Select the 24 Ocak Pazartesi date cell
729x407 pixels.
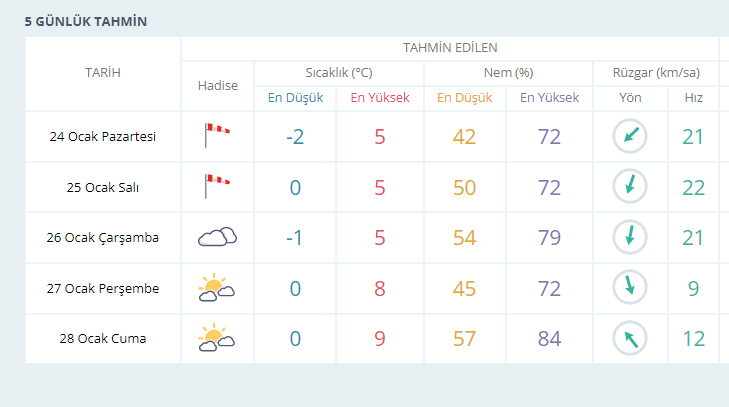(x=103, y=136)
